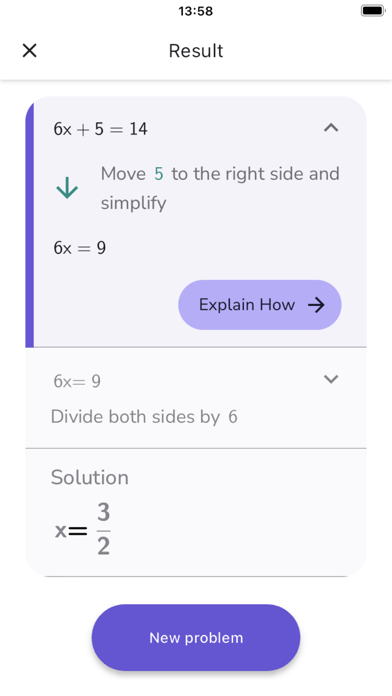Tap the fraction 3 over 2

coord(103,530)
